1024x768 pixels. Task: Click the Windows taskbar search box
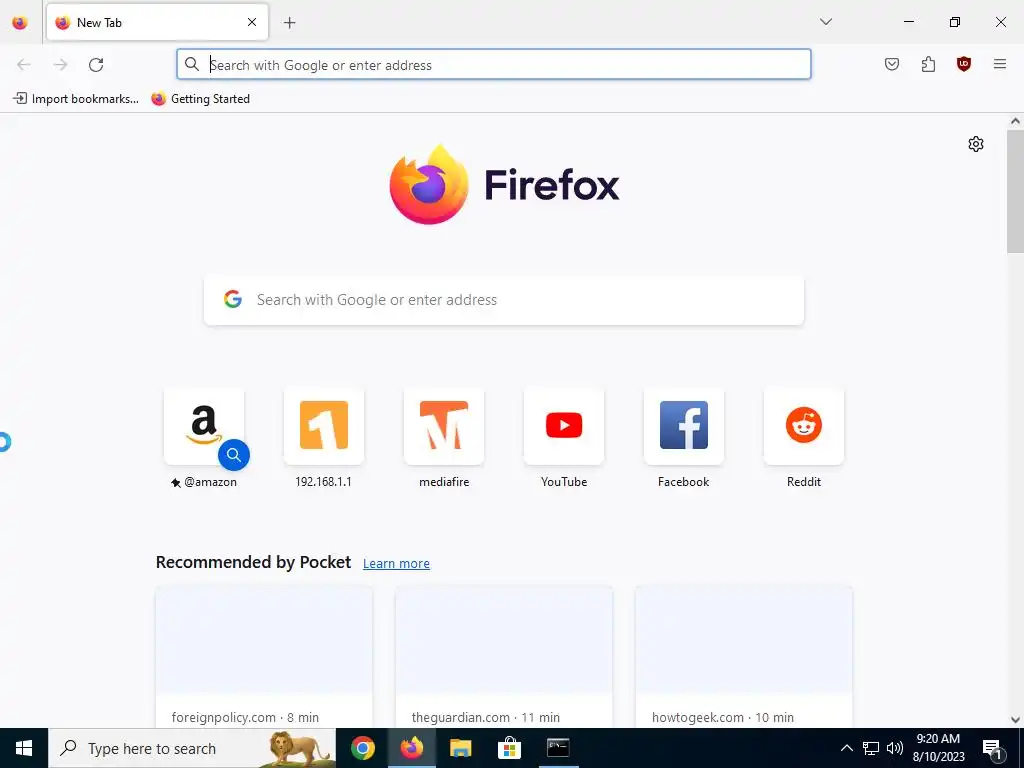tap(192, 748)
